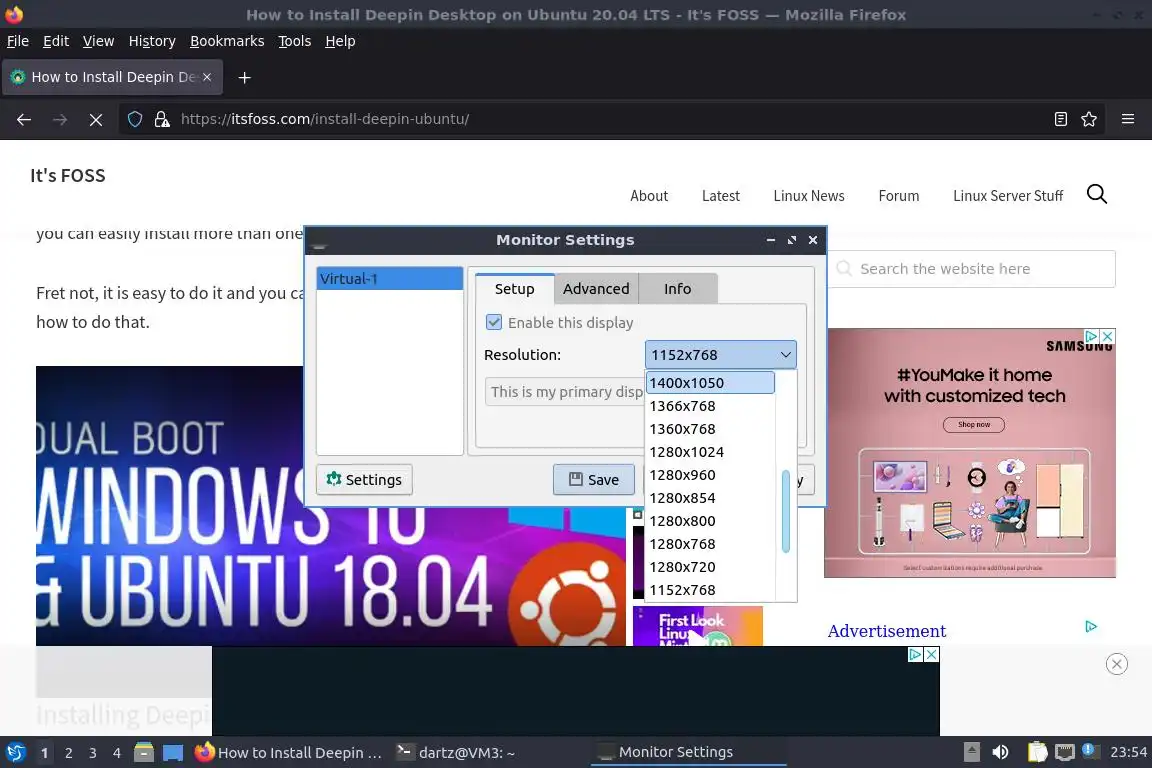Open Firefox Help menu
This screenshot has height=768, width=1152.
pyautogui.click(x=340, y=41)
